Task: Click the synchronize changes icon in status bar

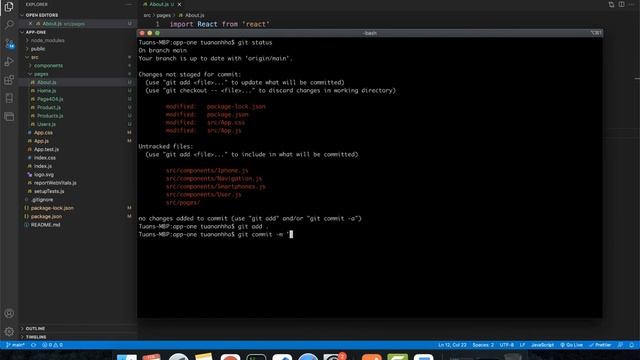Action: click(33, 345)
